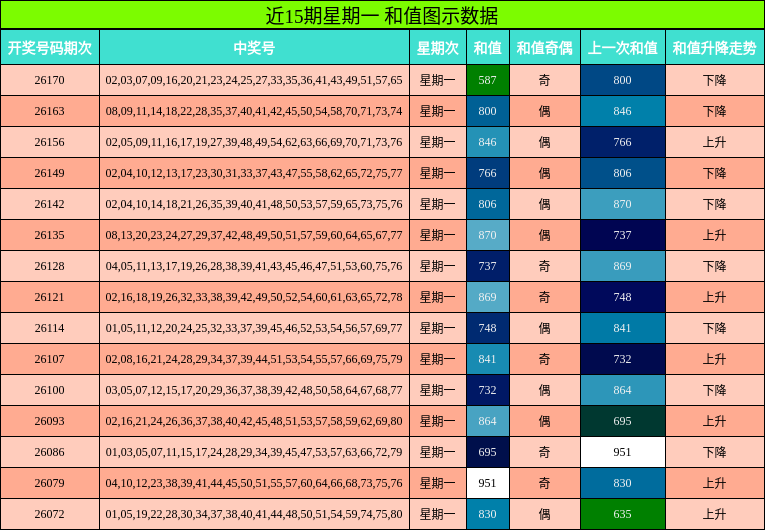Click the 星期一 cell in row 26107
765x530 pixels.
(x=438, y=359)
